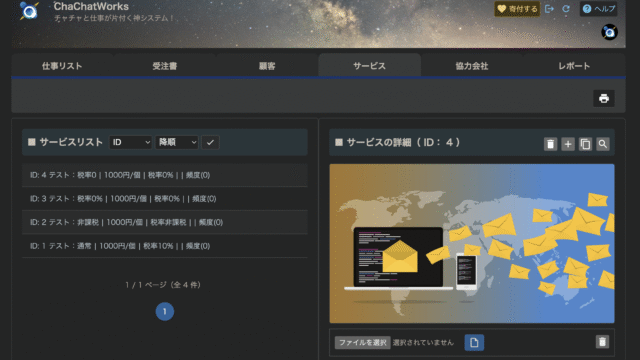Click the print icon button
This screenshot has height=360, width=640.
(x=604, y=98)
